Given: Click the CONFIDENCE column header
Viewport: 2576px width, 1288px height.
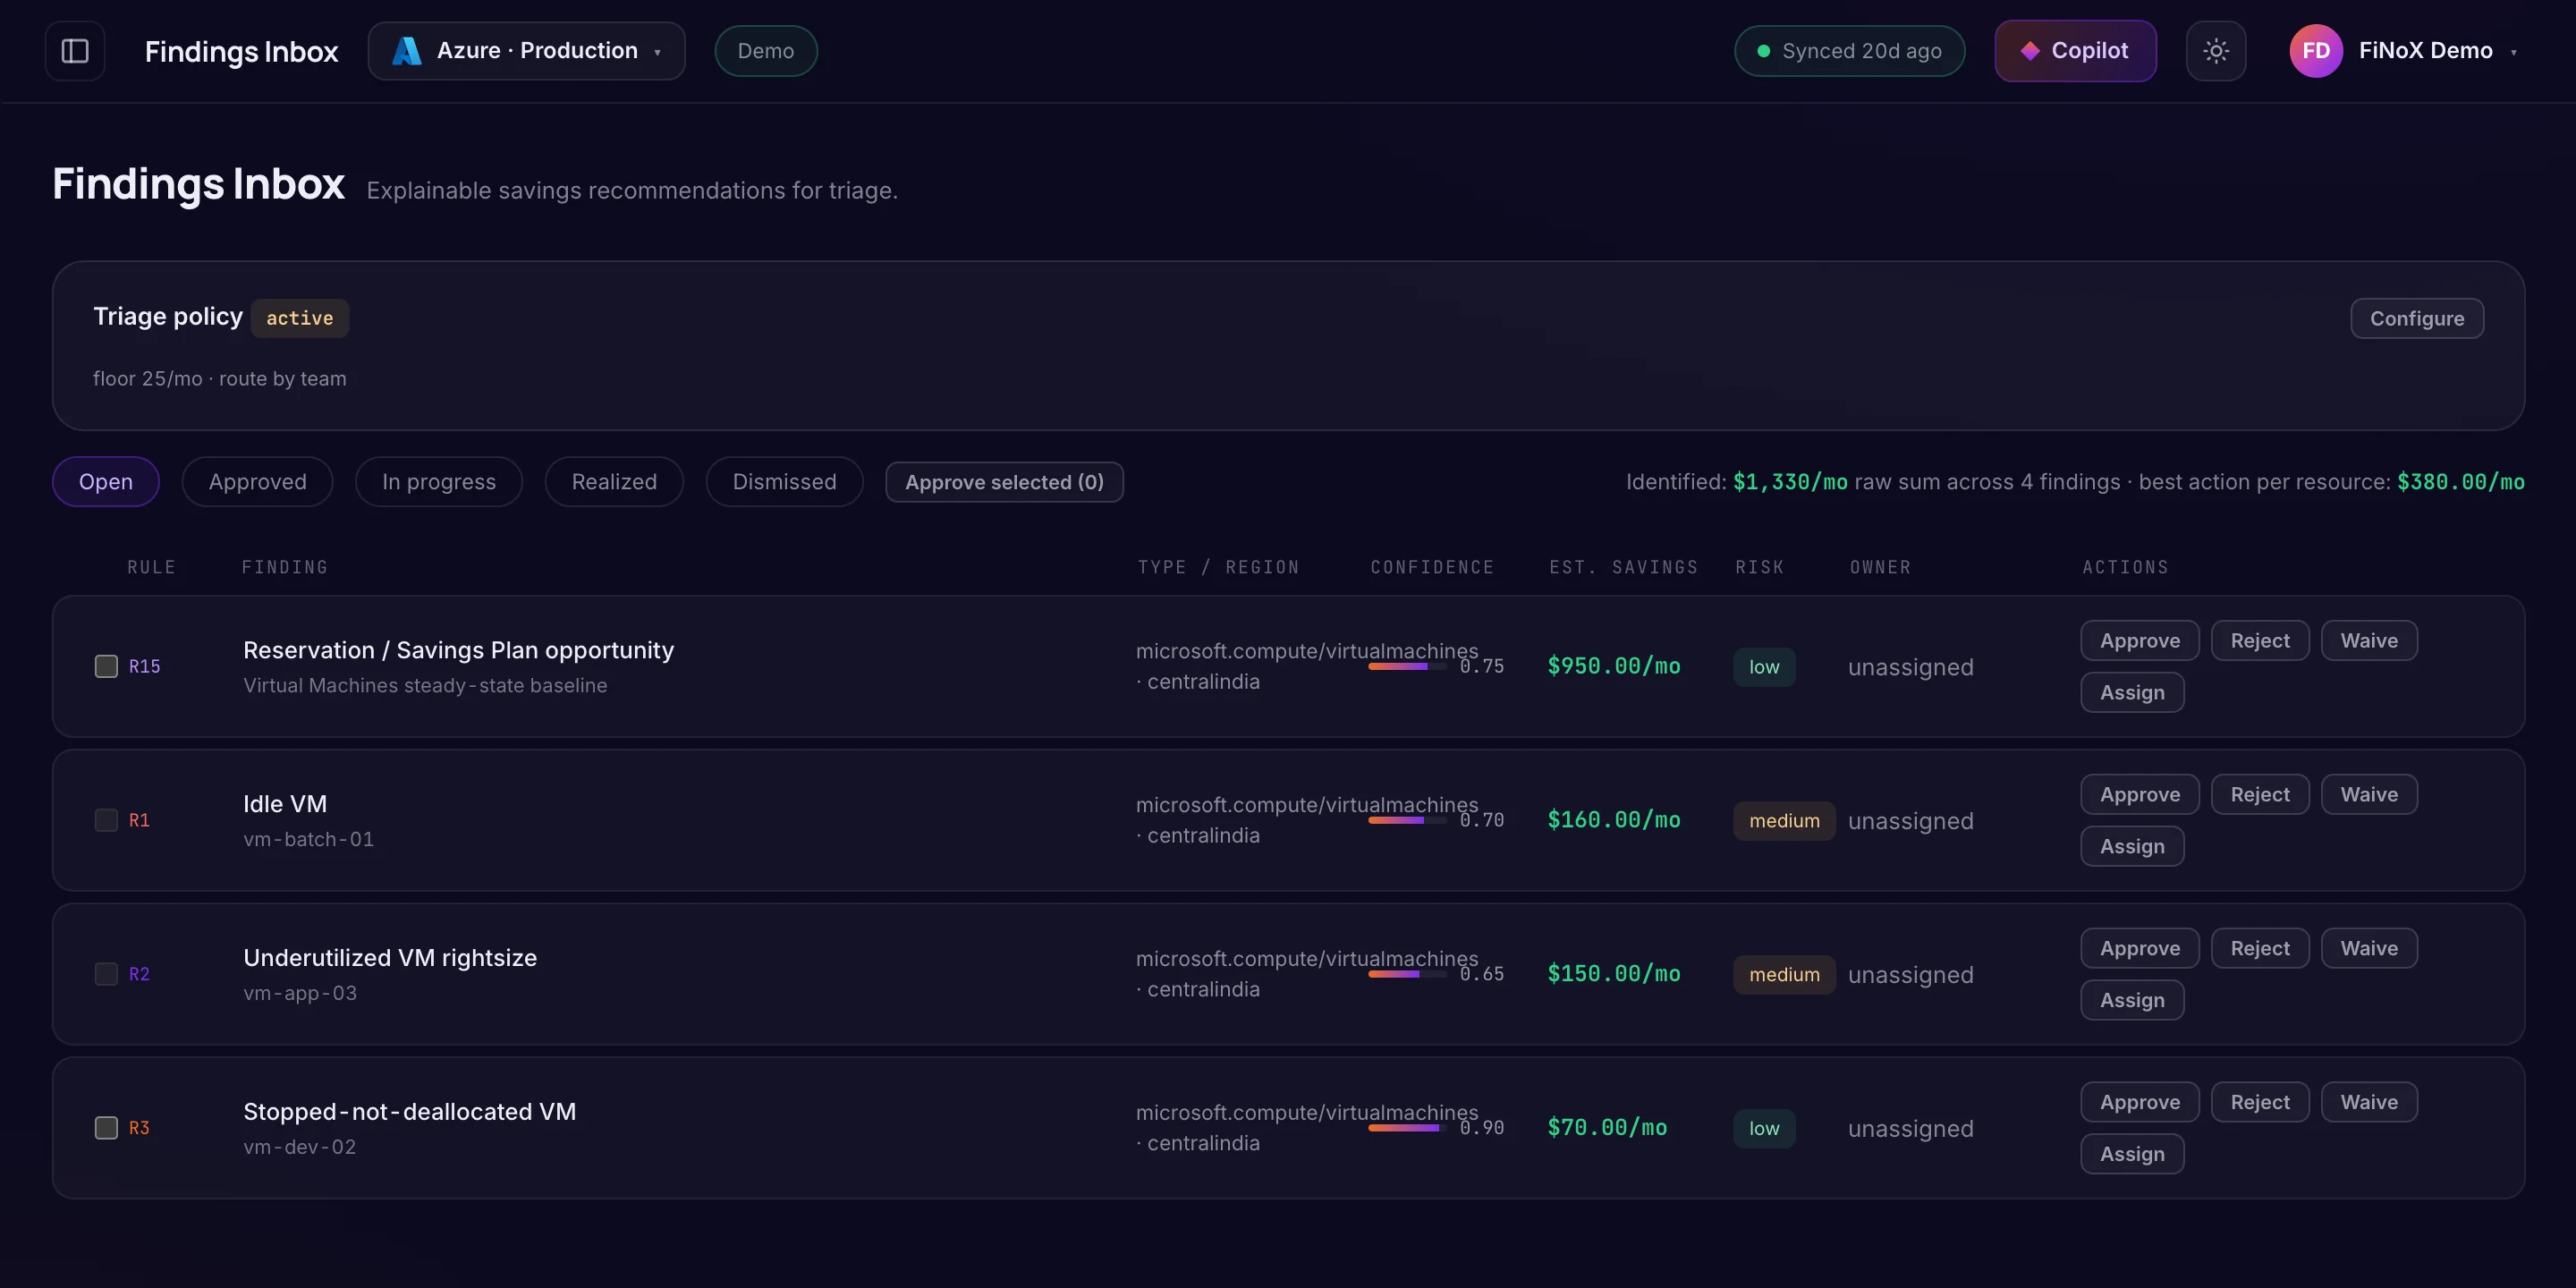Looking at the screenshot, I should click(x=1432, y=568).
